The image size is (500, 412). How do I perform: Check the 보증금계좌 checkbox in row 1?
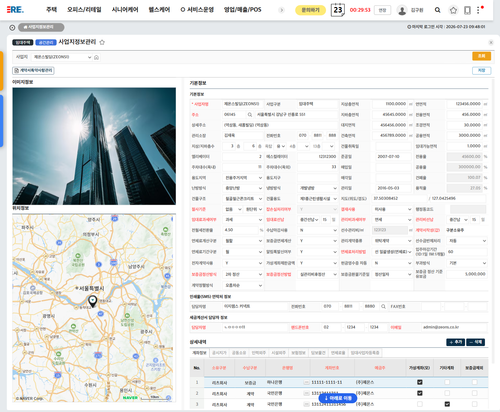[474, 382]
